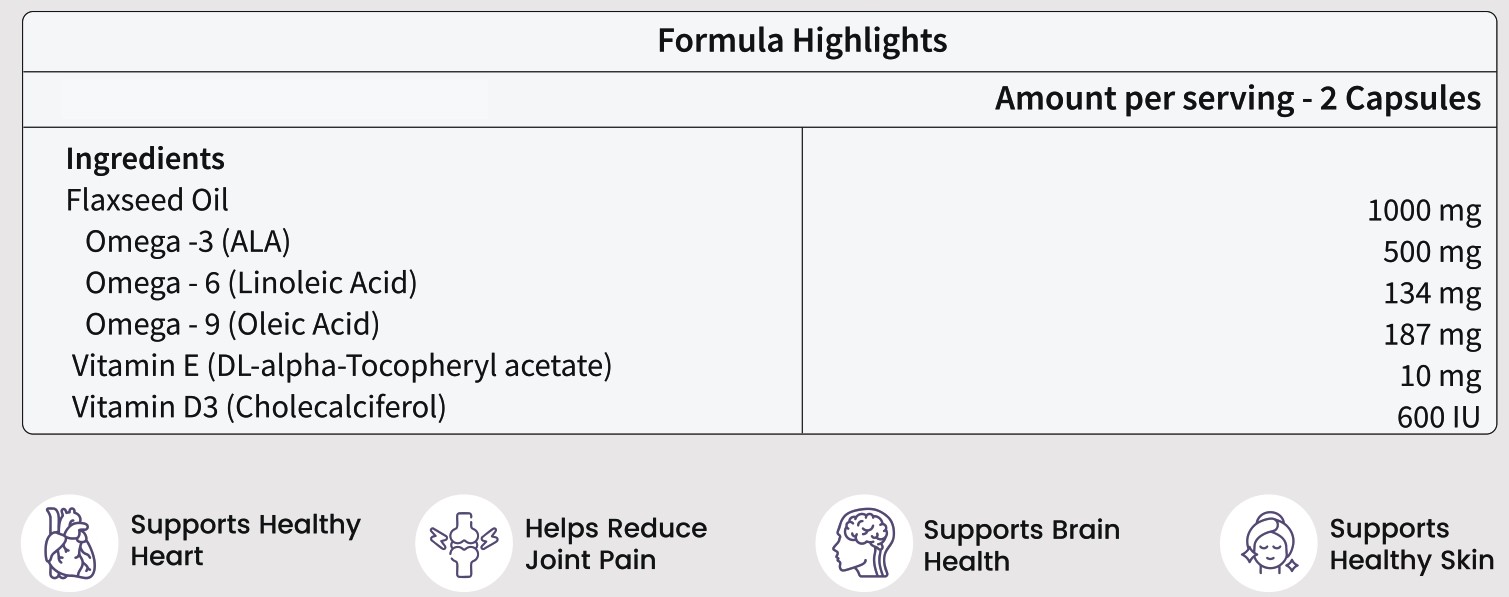The height and width of the screenshot is (597, 1509).
Task: Click the Ingredients column header
Action: pos(145,159)
